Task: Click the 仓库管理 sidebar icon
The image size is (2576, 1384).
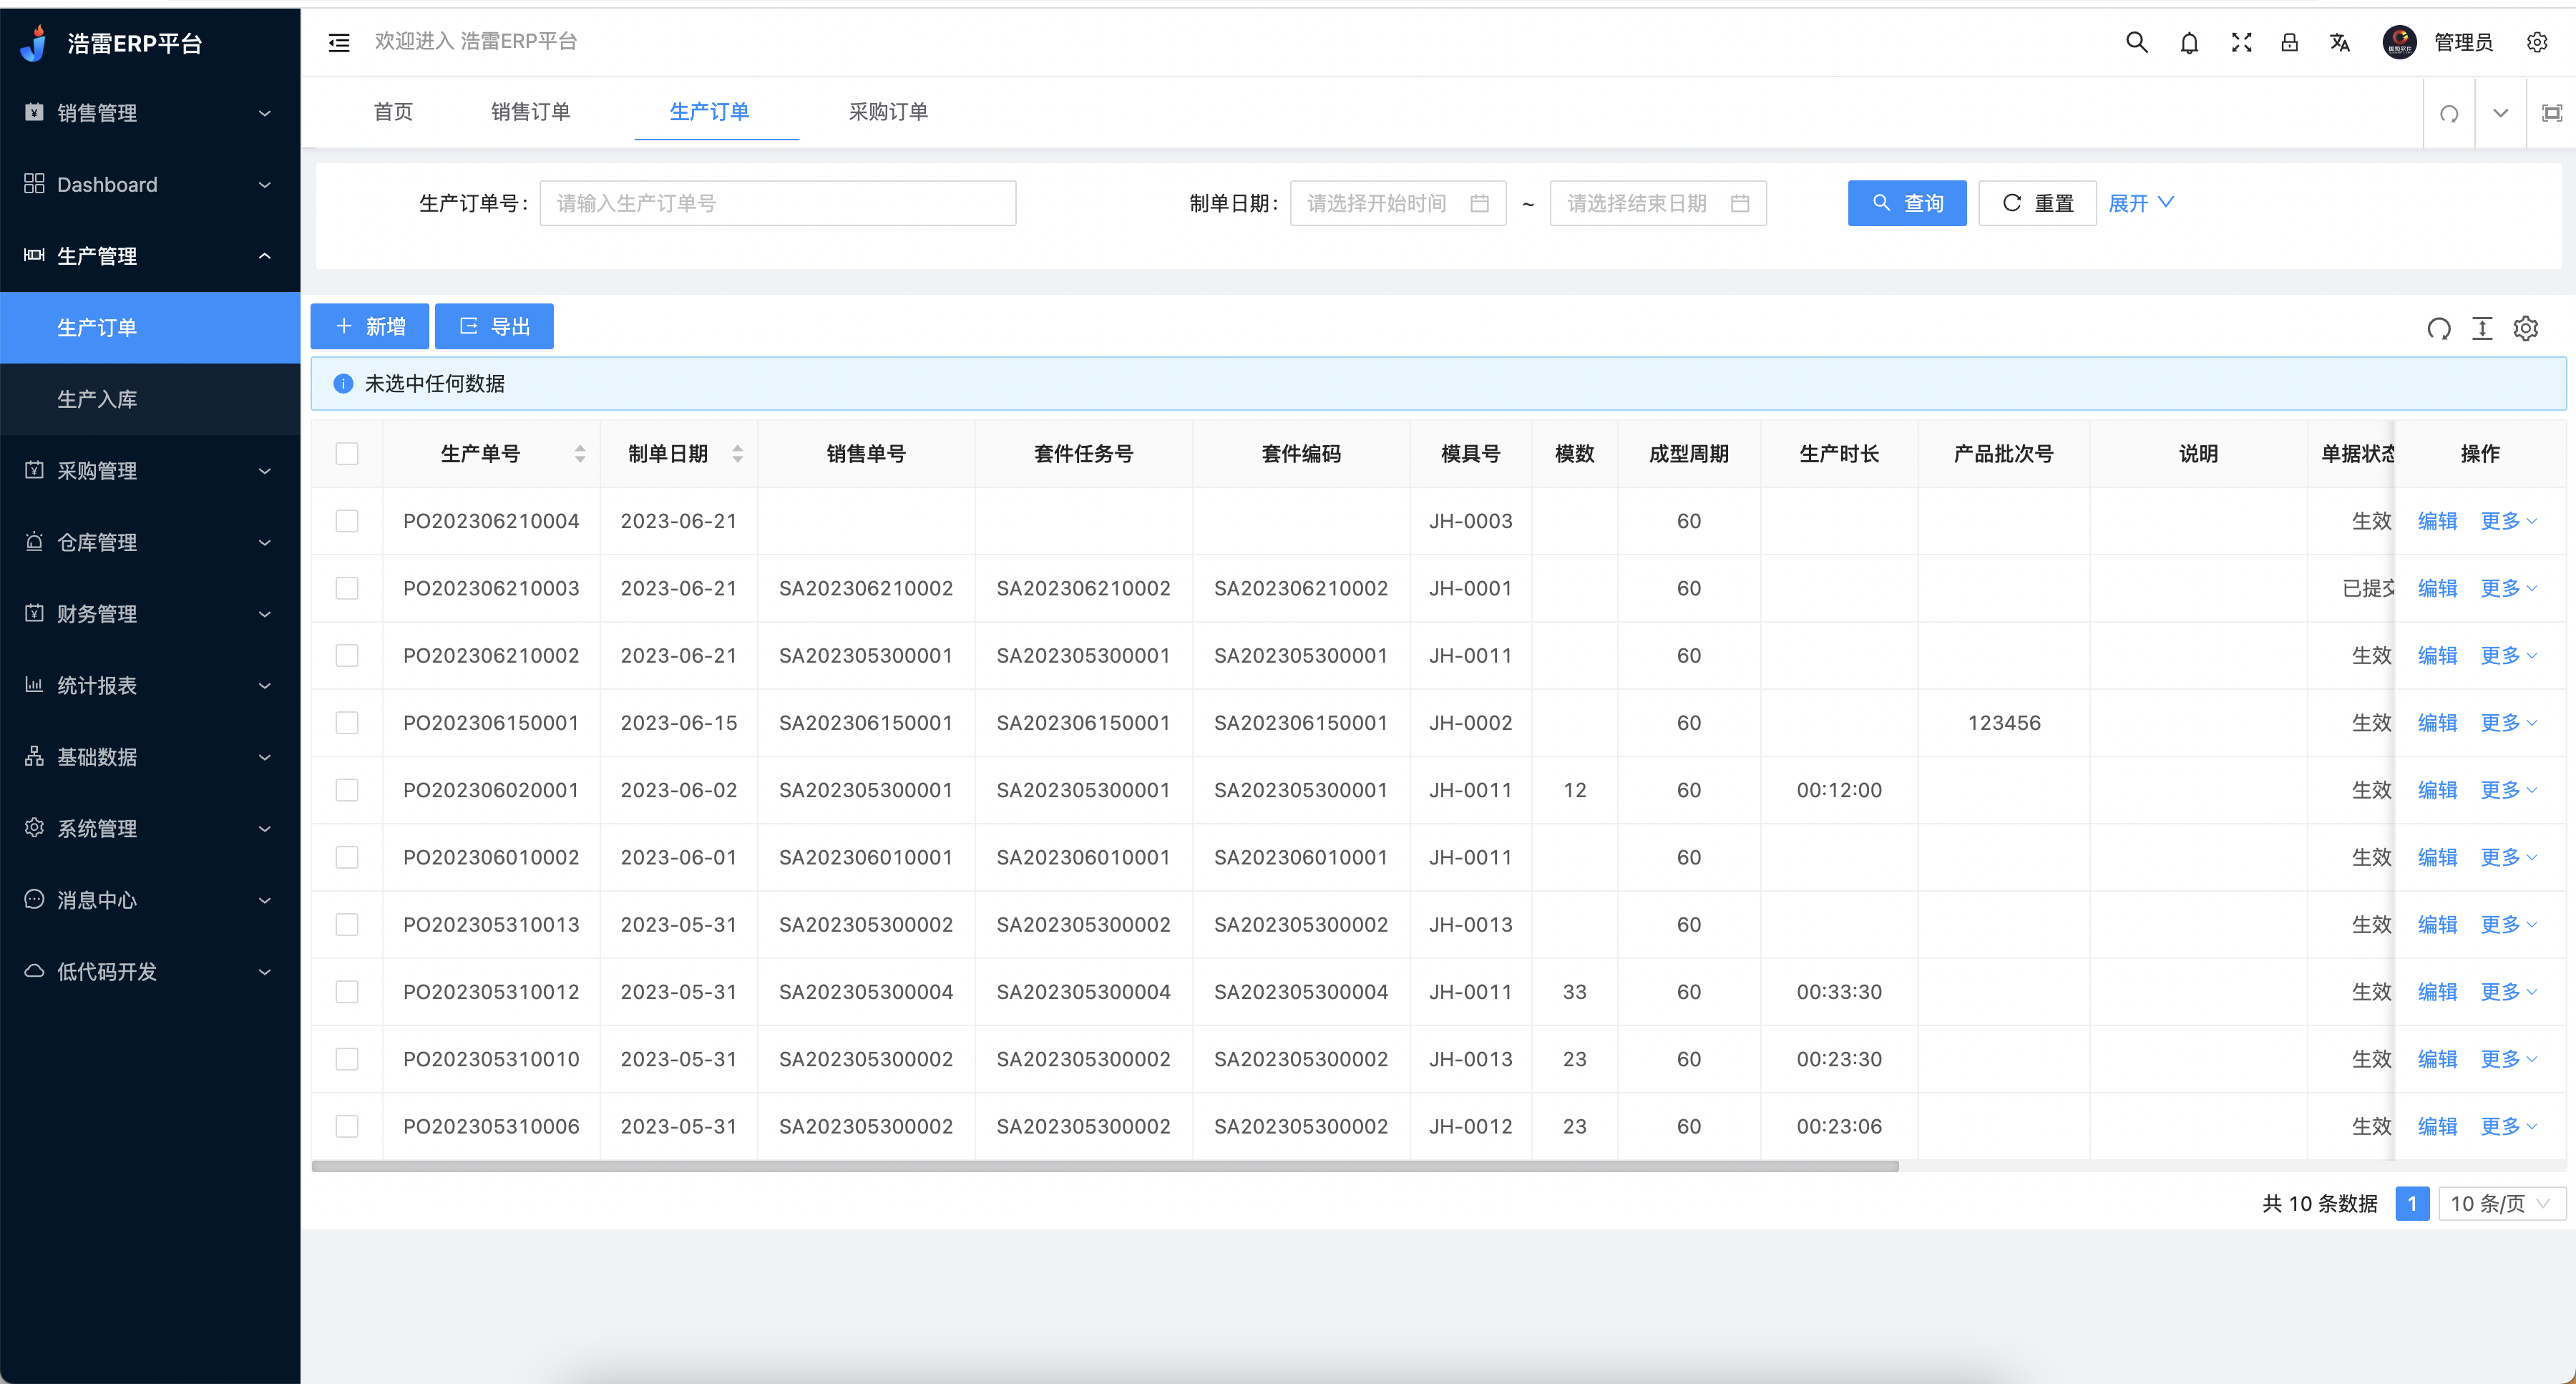Action: pos(34,542)
